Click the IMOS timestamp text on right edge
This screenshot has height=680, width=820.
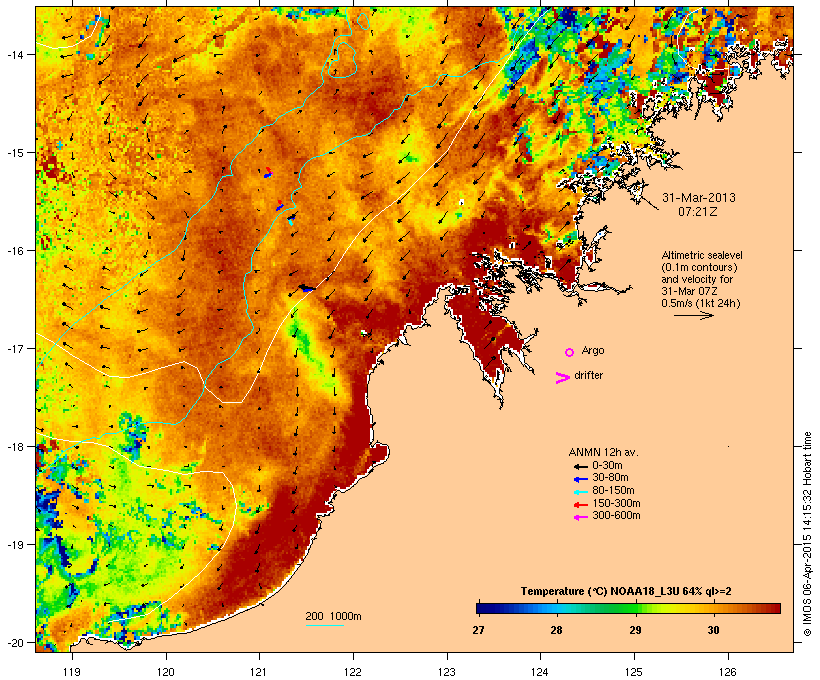click(807, 535)
